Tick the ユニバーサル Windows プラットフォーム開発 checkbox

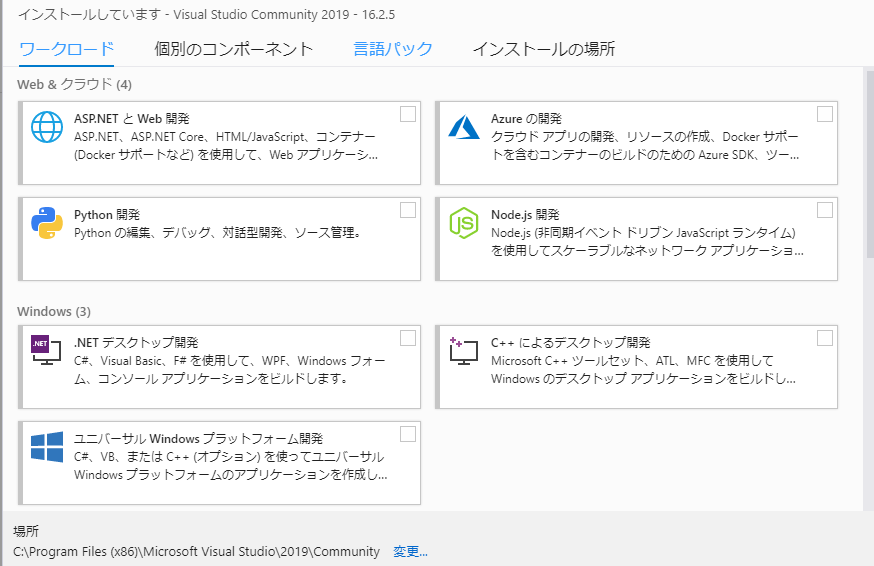point(408,434)
